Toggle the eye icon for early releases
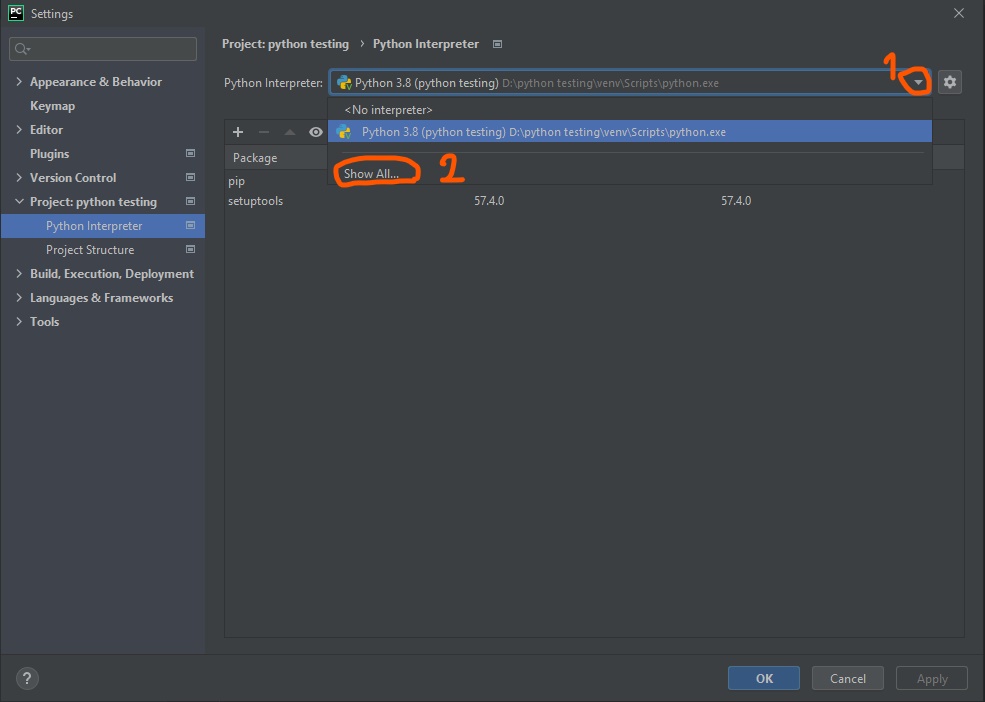985x702 pixels. click(316, 132)
